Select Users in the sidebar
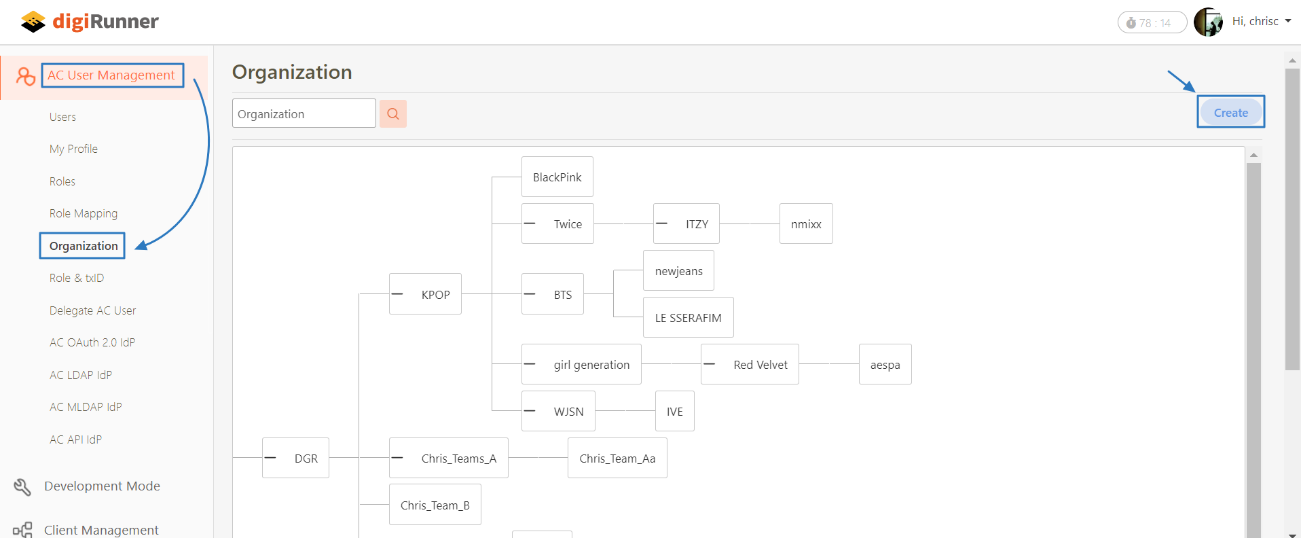The image size is (1301, 538). coord(63,117)
